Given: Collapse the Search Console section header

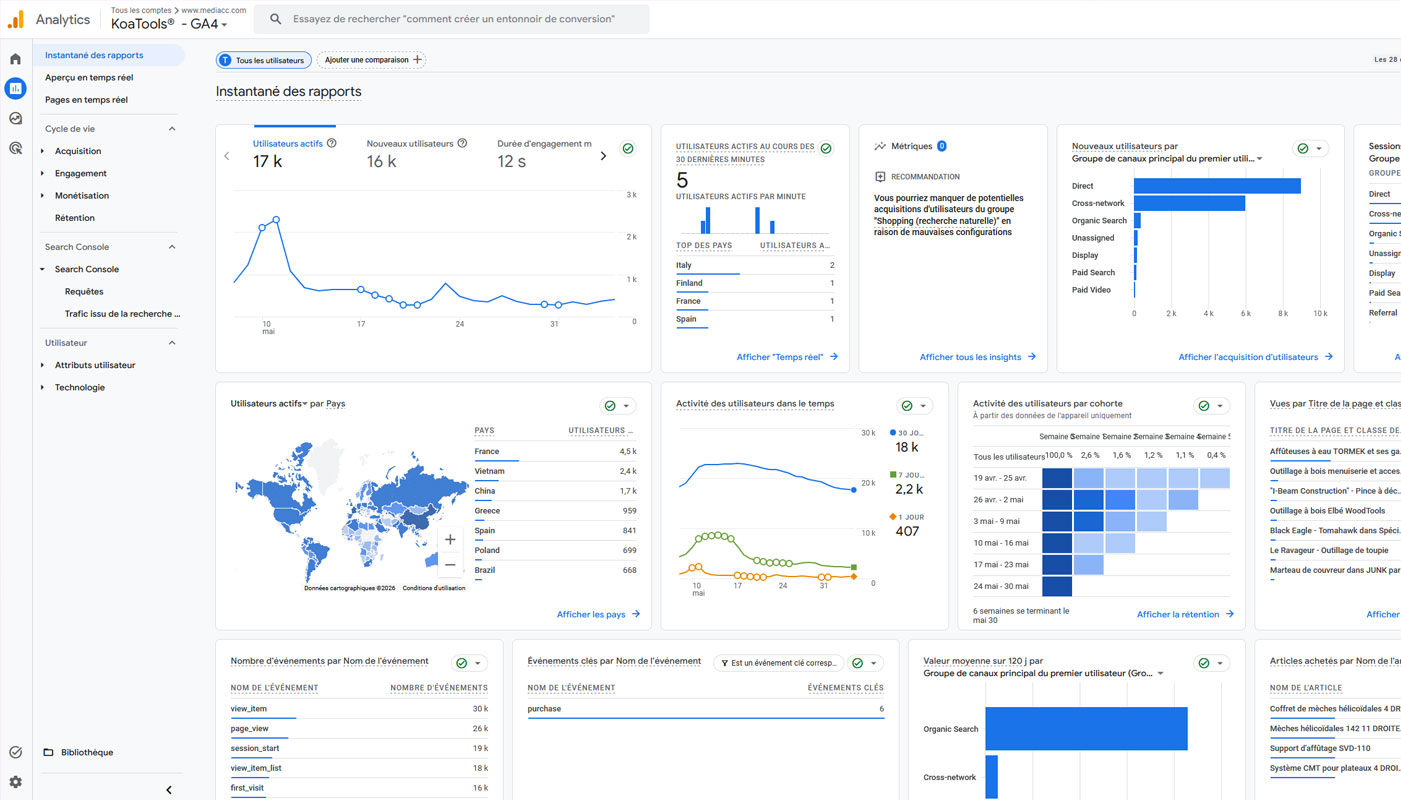Looking at the screenshot, I should (172, 247).
